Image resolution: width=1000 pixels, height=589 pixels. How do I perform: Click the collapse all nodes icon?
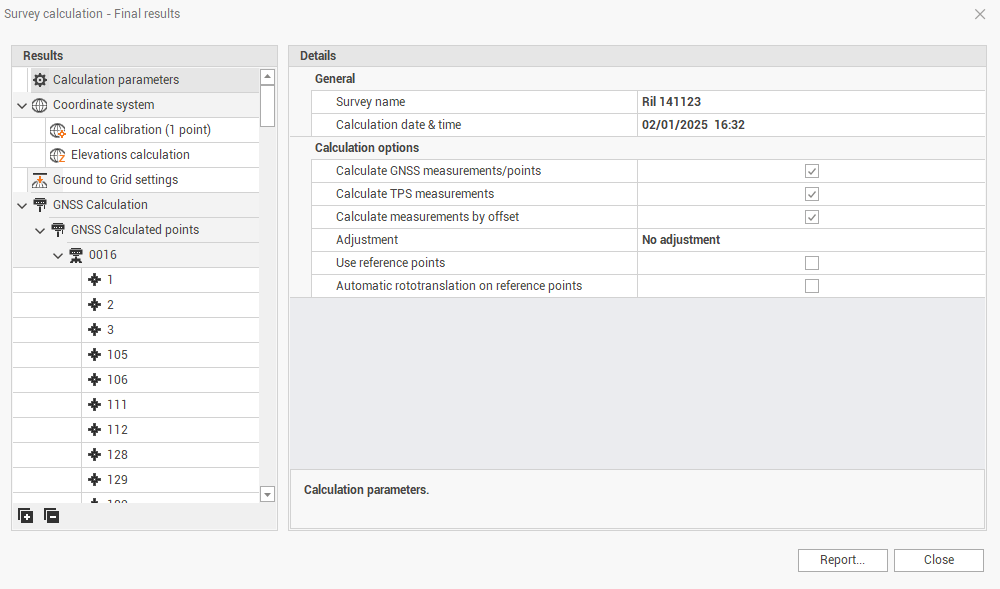click(x=51, y=516)
